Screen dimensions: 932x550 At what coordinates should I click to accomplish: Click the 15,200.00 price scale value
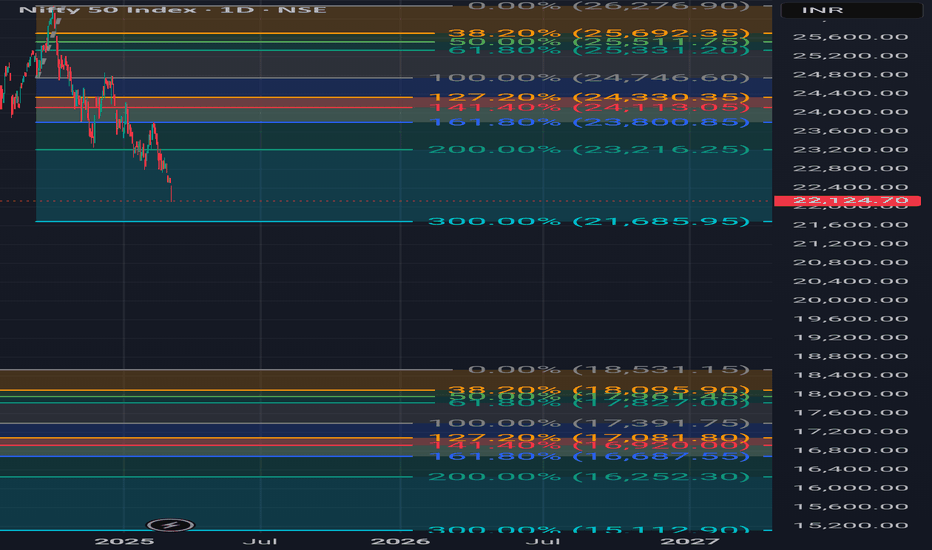point(851,526)
